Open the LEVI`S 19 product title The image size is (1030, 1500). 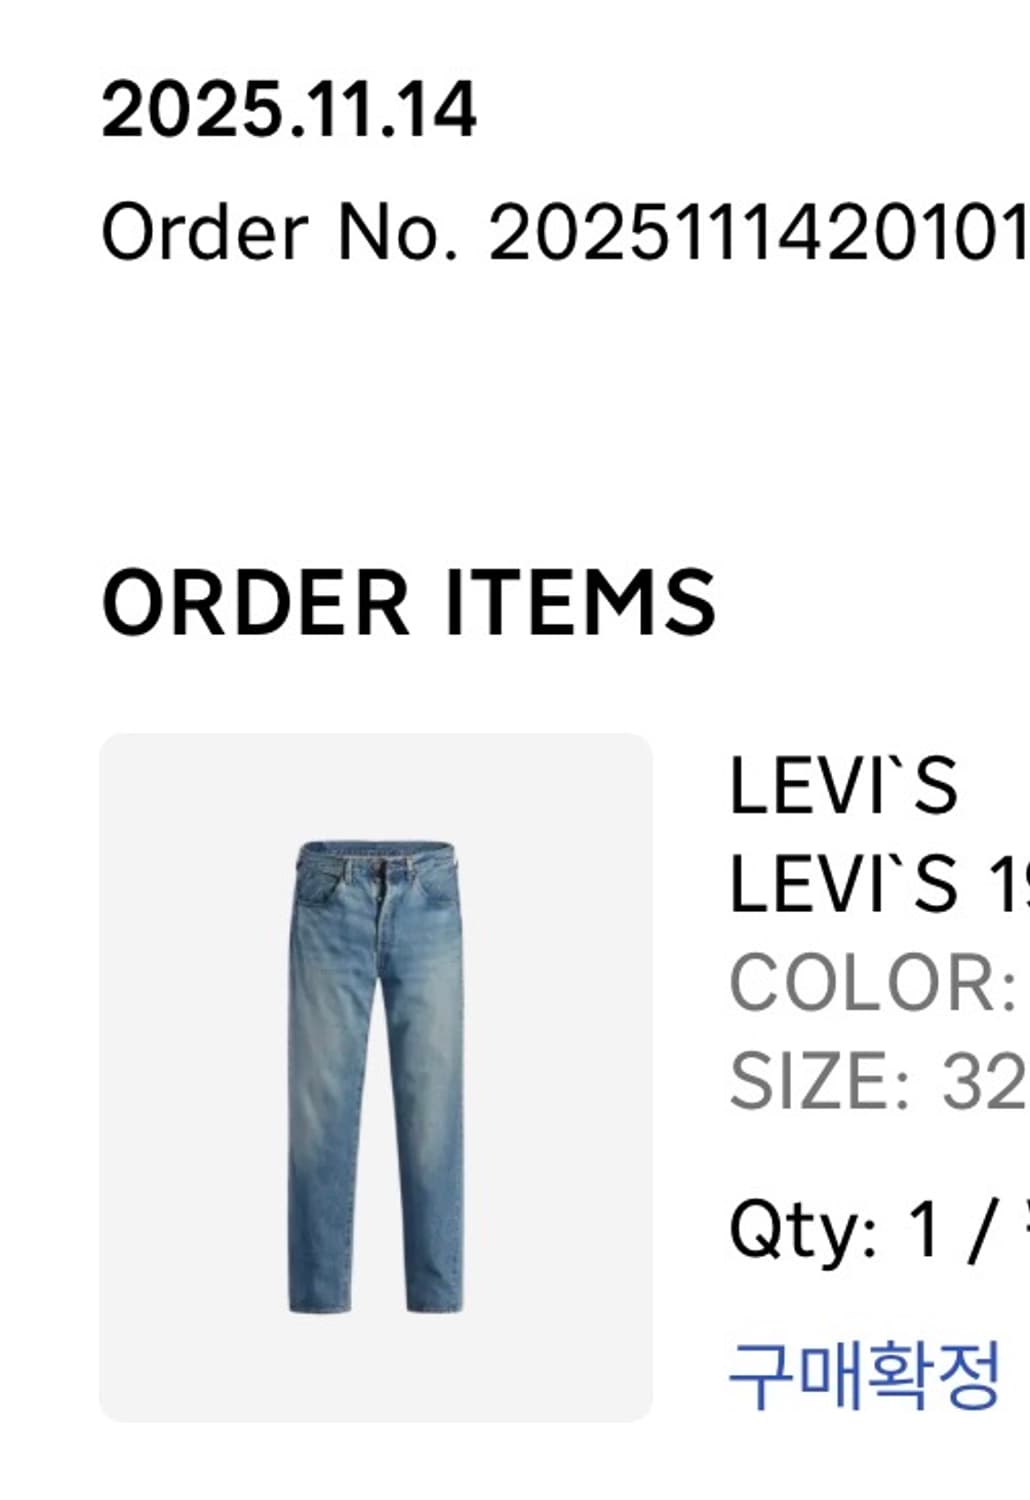[879, 884]
